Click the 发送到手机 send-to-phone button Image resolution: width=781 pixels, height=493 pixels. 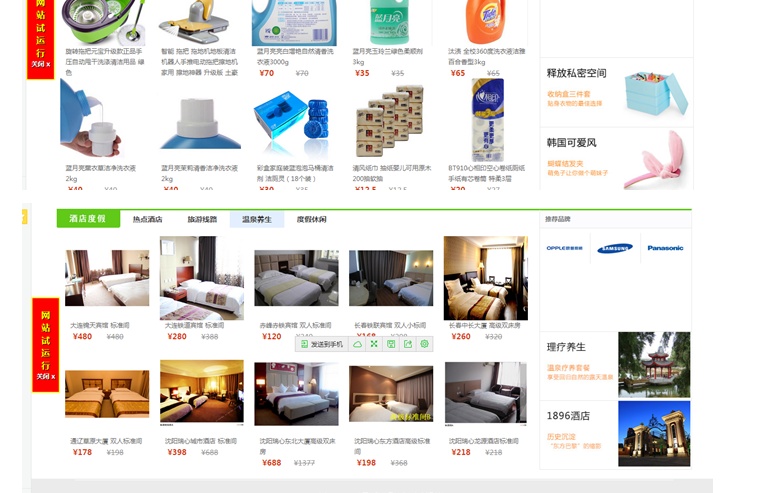pos(322,344)
